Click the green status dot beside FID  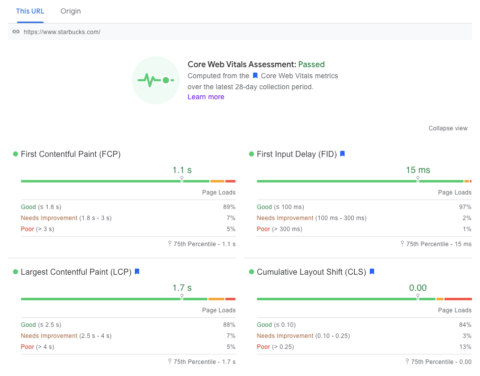[251, 154]
